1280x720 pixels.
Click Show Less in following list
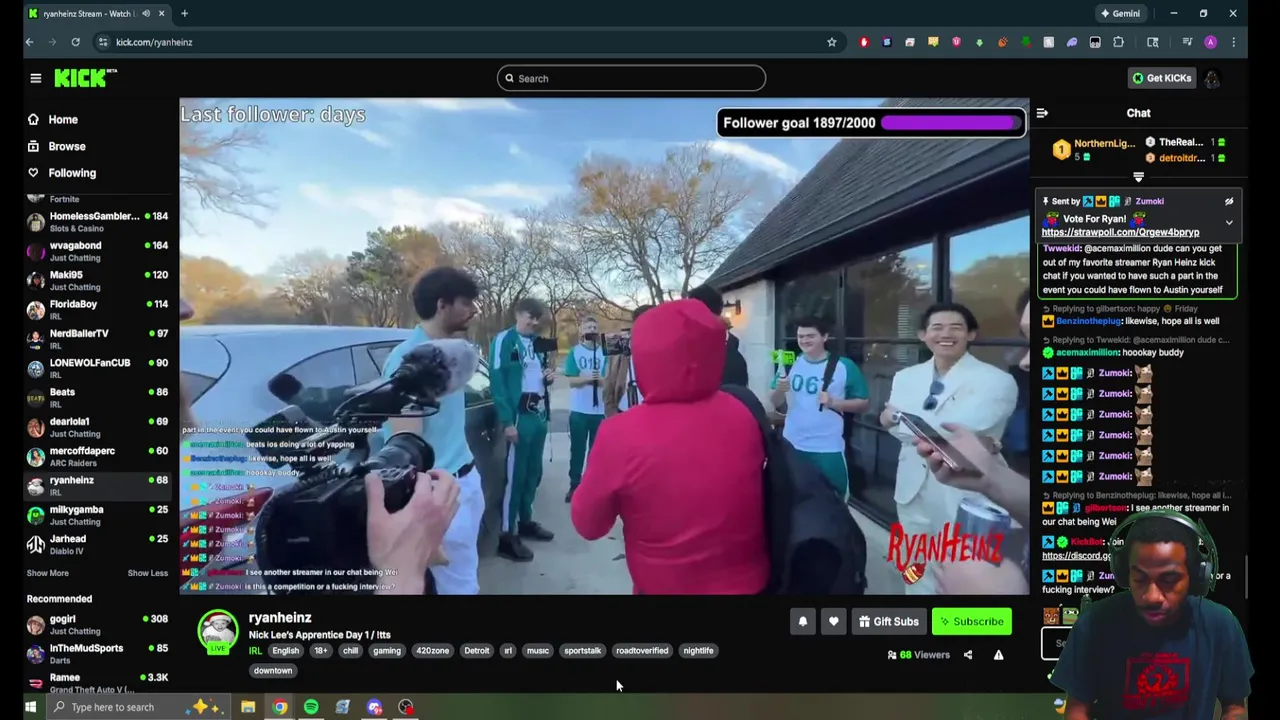coord(148,573)
